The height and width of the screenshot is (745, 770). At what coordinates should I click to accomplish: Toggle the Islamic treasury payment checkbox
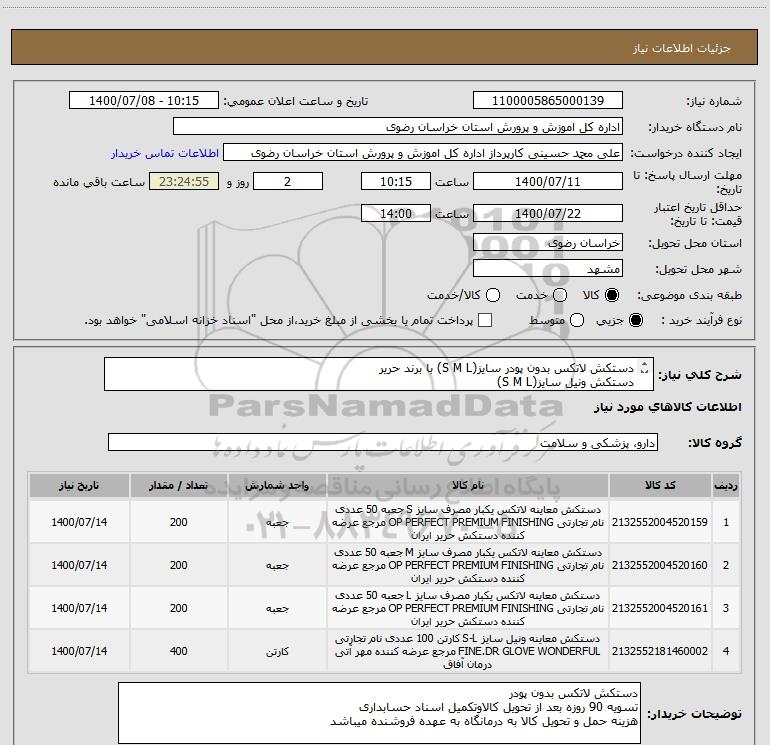click(x=485, y=320)
